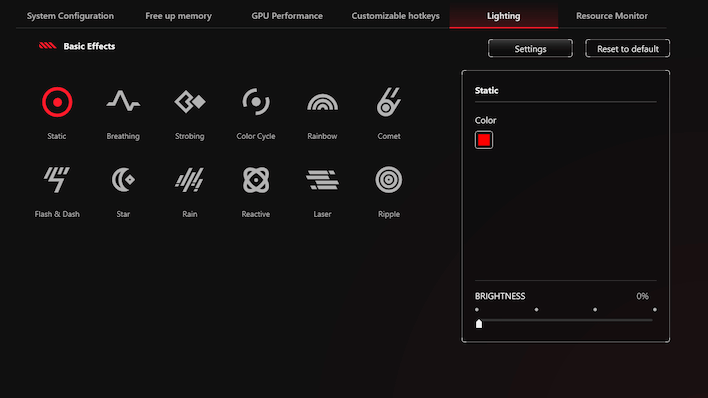Open Customizable hotkeys tab

coord(395,16)
